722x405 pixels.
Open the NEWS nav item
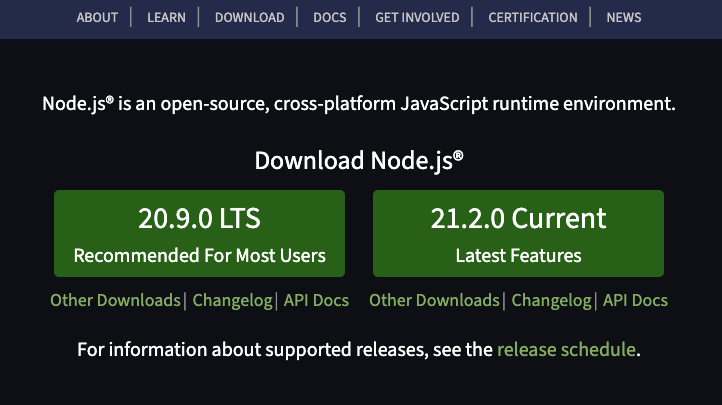click(x=623, y=17)
